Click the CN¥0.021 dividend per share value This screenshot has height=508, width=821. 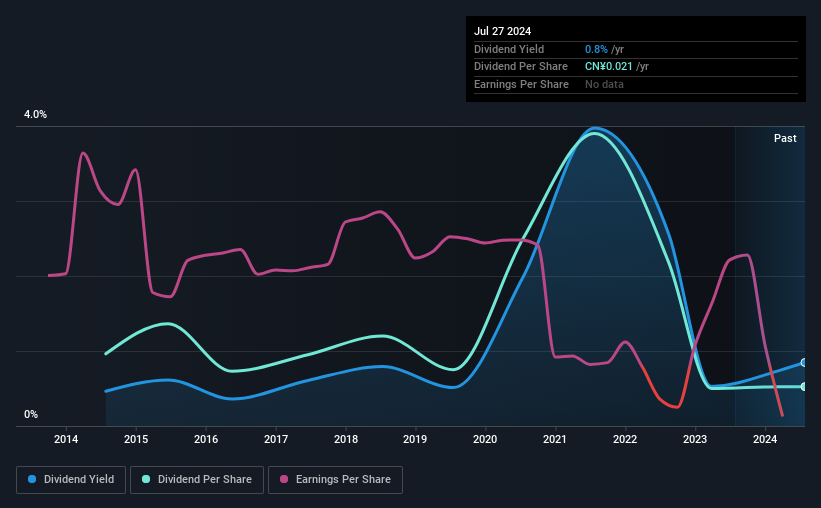point(608,67)
